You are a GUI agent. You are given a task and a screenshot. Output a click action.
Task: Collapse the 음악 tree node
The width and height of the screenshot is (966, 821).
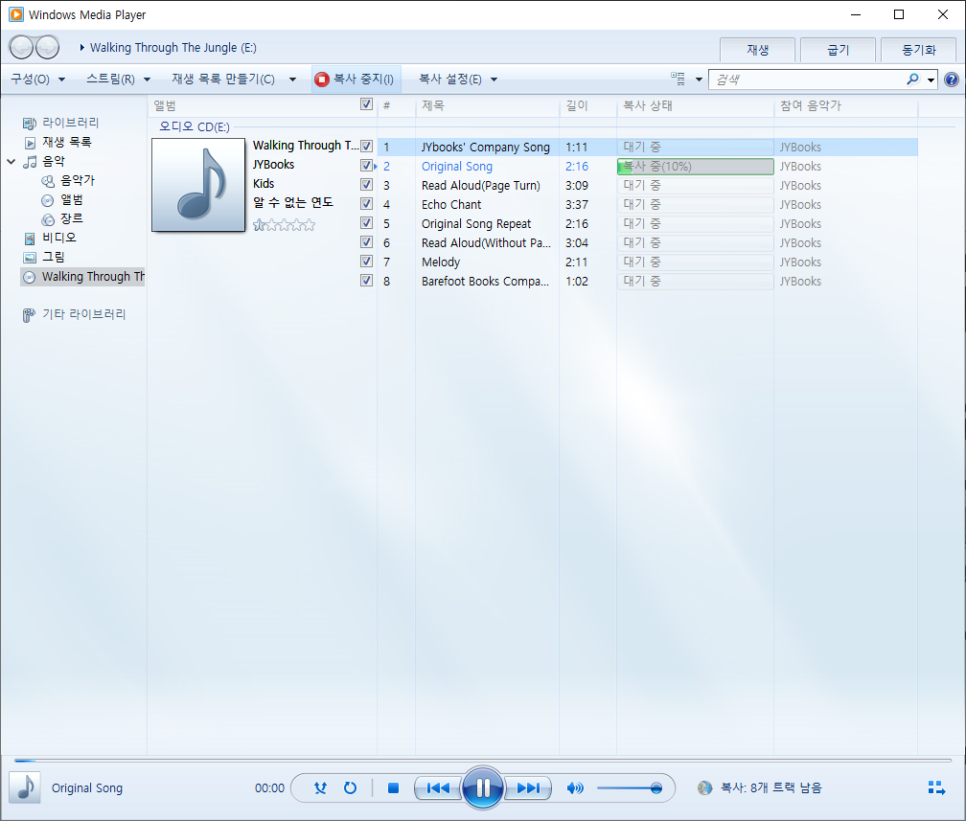tap(11, 161)
